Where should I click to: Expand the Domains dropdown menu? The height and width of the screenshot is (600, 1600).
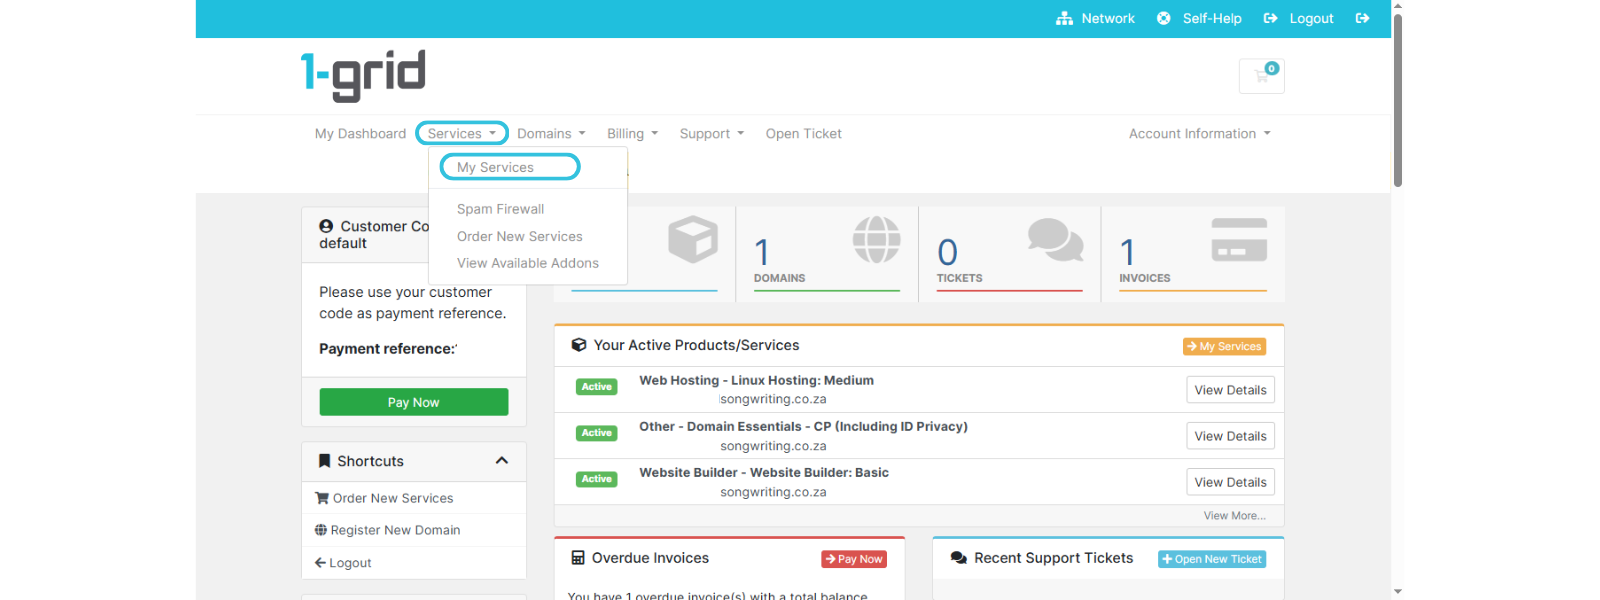tap(551, 134)
